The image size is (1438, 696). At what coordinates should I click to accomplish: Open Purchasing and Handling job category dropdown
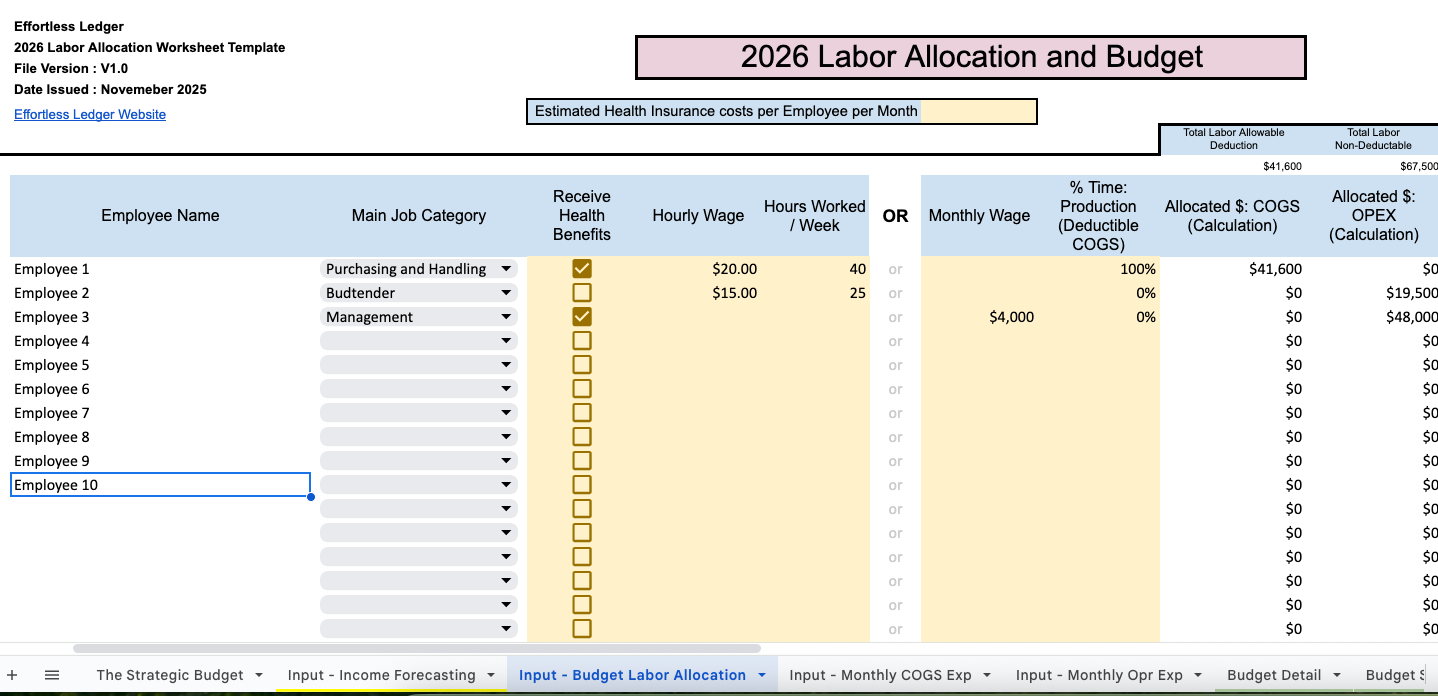[x=419, y=268]
